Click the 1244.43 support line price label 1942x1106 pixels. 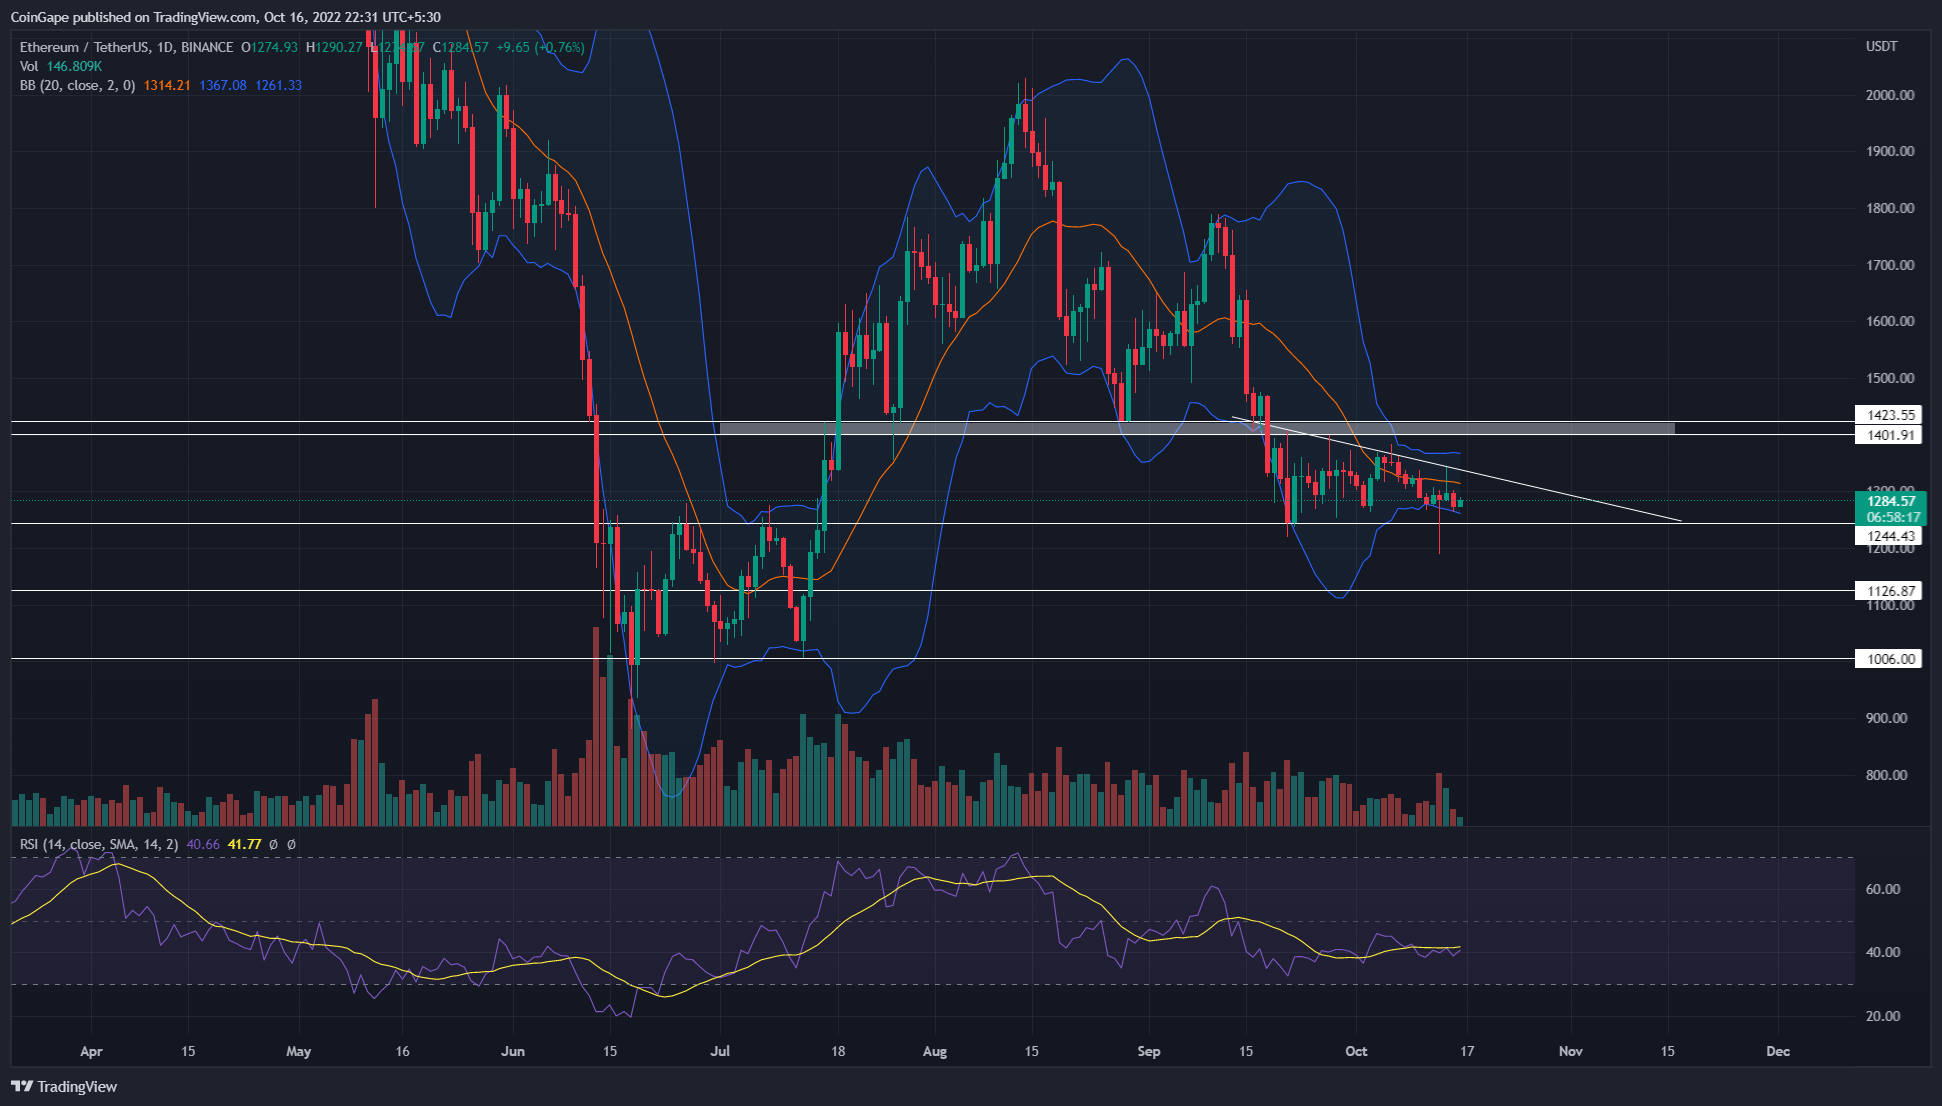click(1887, 536)
